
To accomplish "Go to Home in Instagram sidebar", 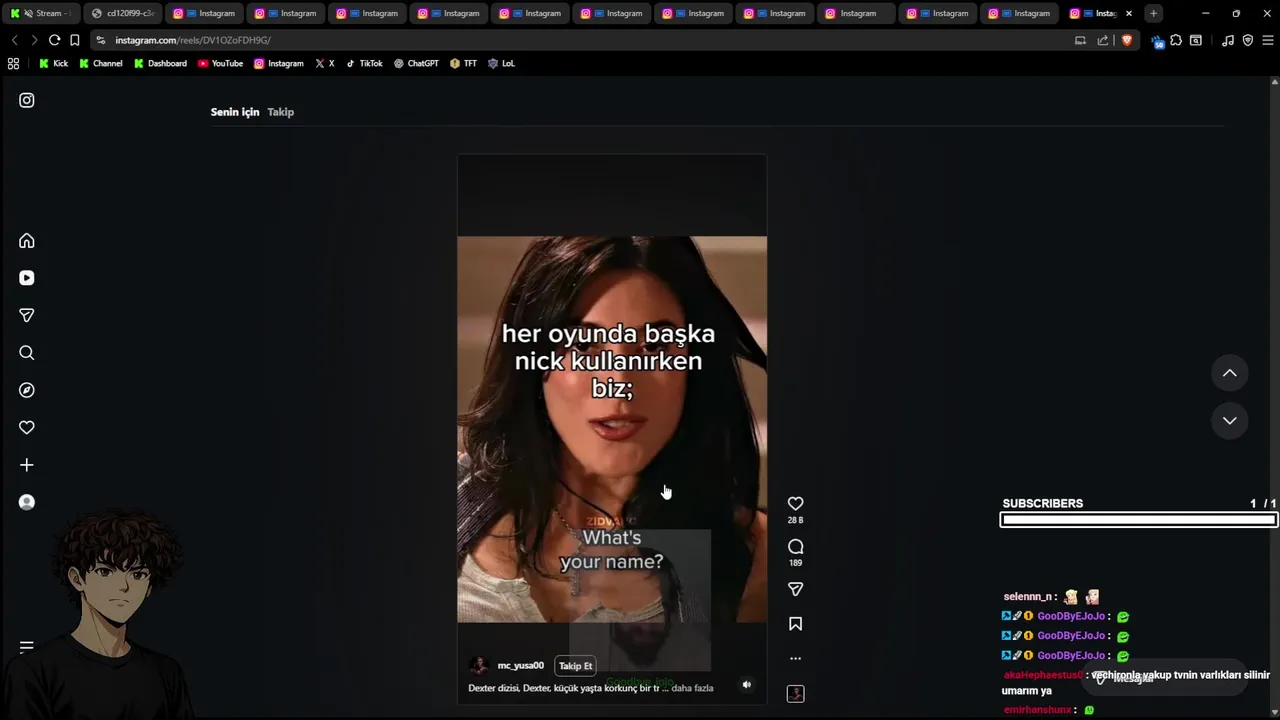I will [x=27, y=241].
